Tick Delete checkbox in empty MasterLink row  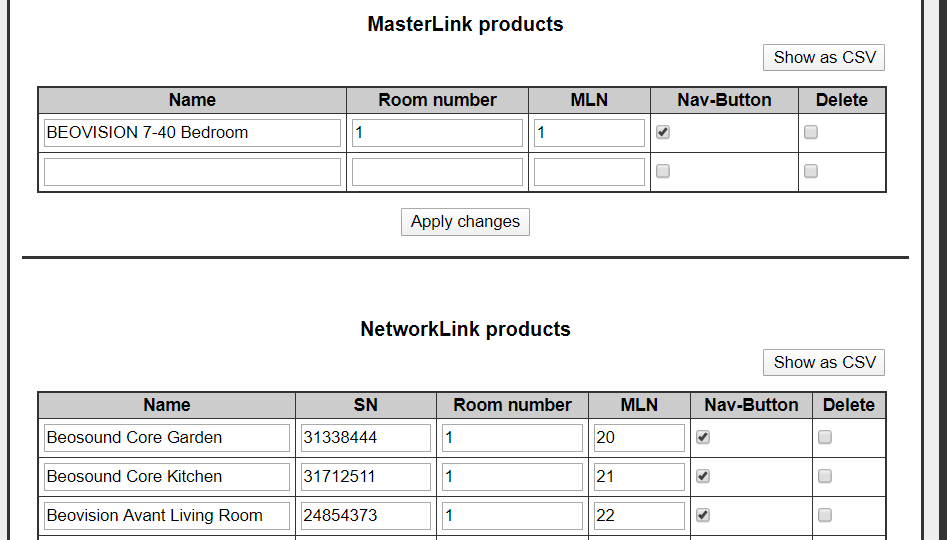click(x=811, y=171)
